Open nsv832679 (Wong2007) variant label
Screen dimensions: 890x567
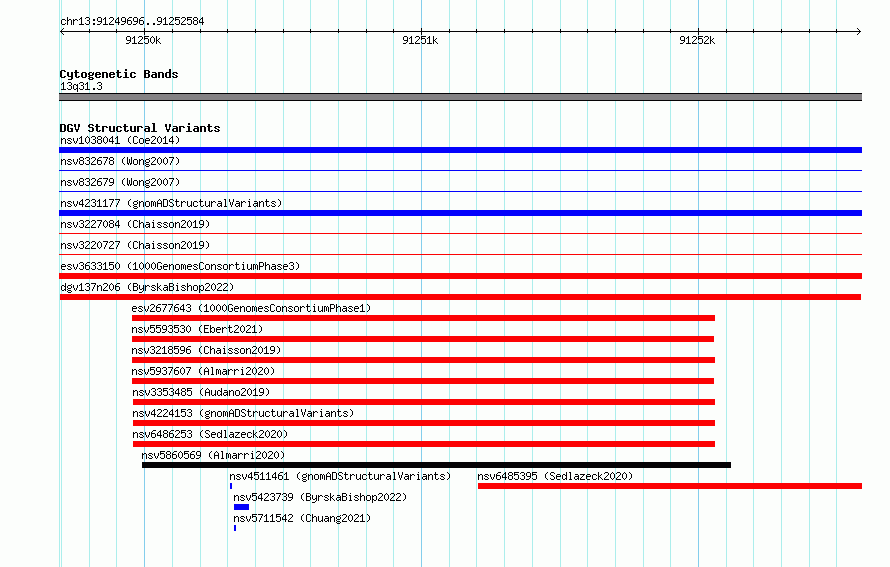pyautogui.click(x=120, y=182)
